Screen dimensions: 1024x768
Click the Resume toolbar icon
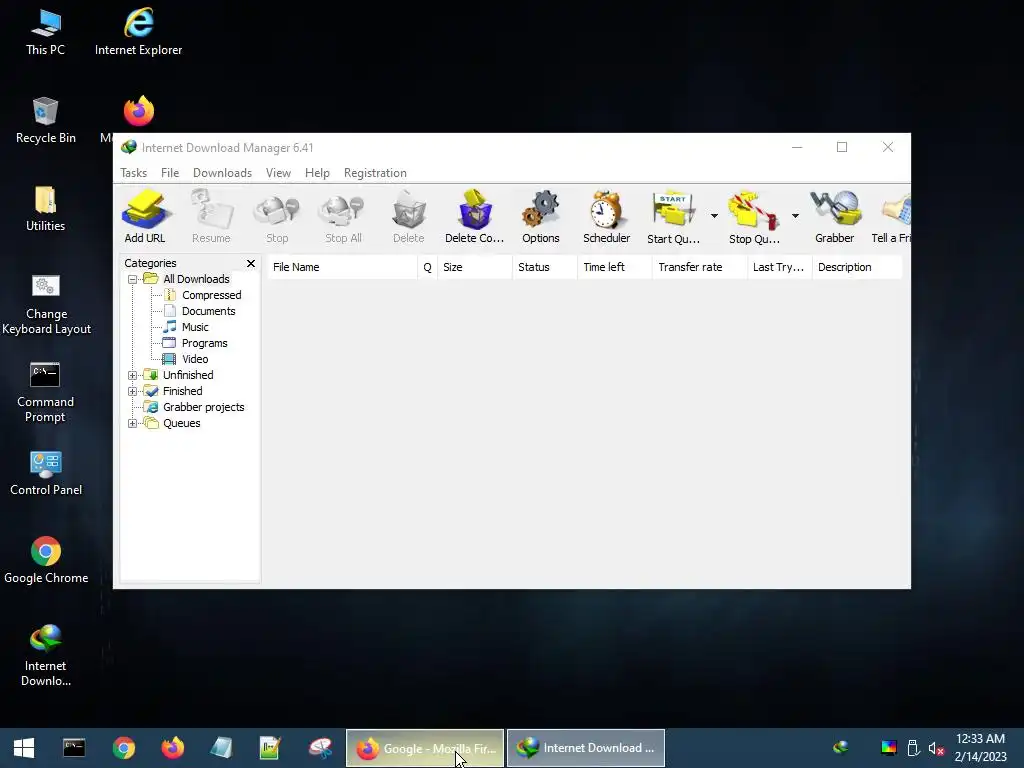tap(211, 217)
